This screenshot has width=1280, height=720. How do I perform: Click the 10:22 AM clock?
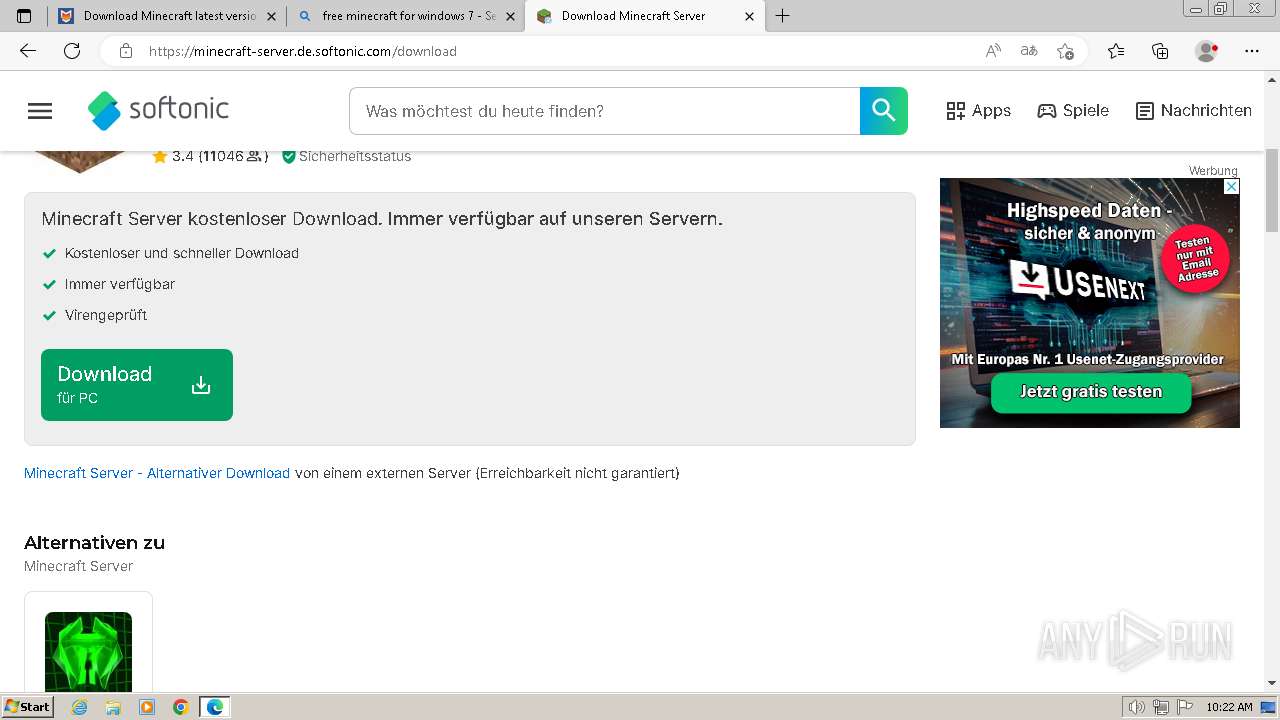pyautogui.click(x=1229, y=707)
